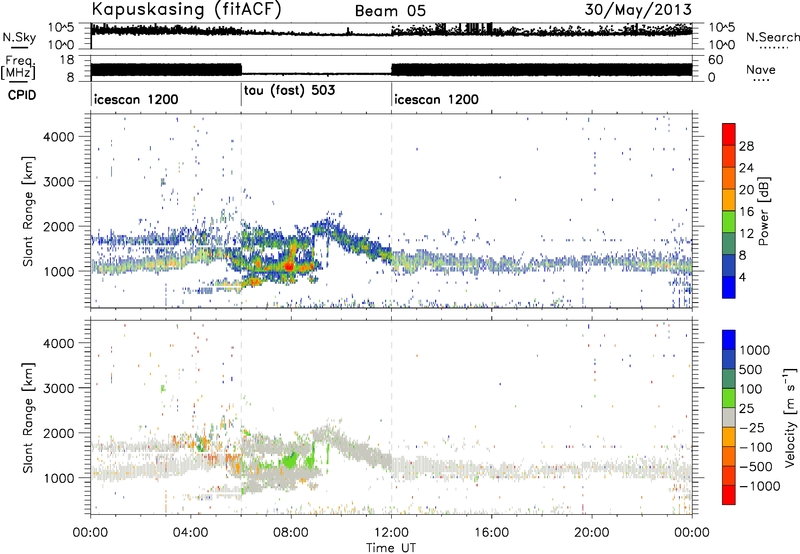Screen dimensions: 800x554
Task: Select the Beam 05 label
Action: click(390, 11)
